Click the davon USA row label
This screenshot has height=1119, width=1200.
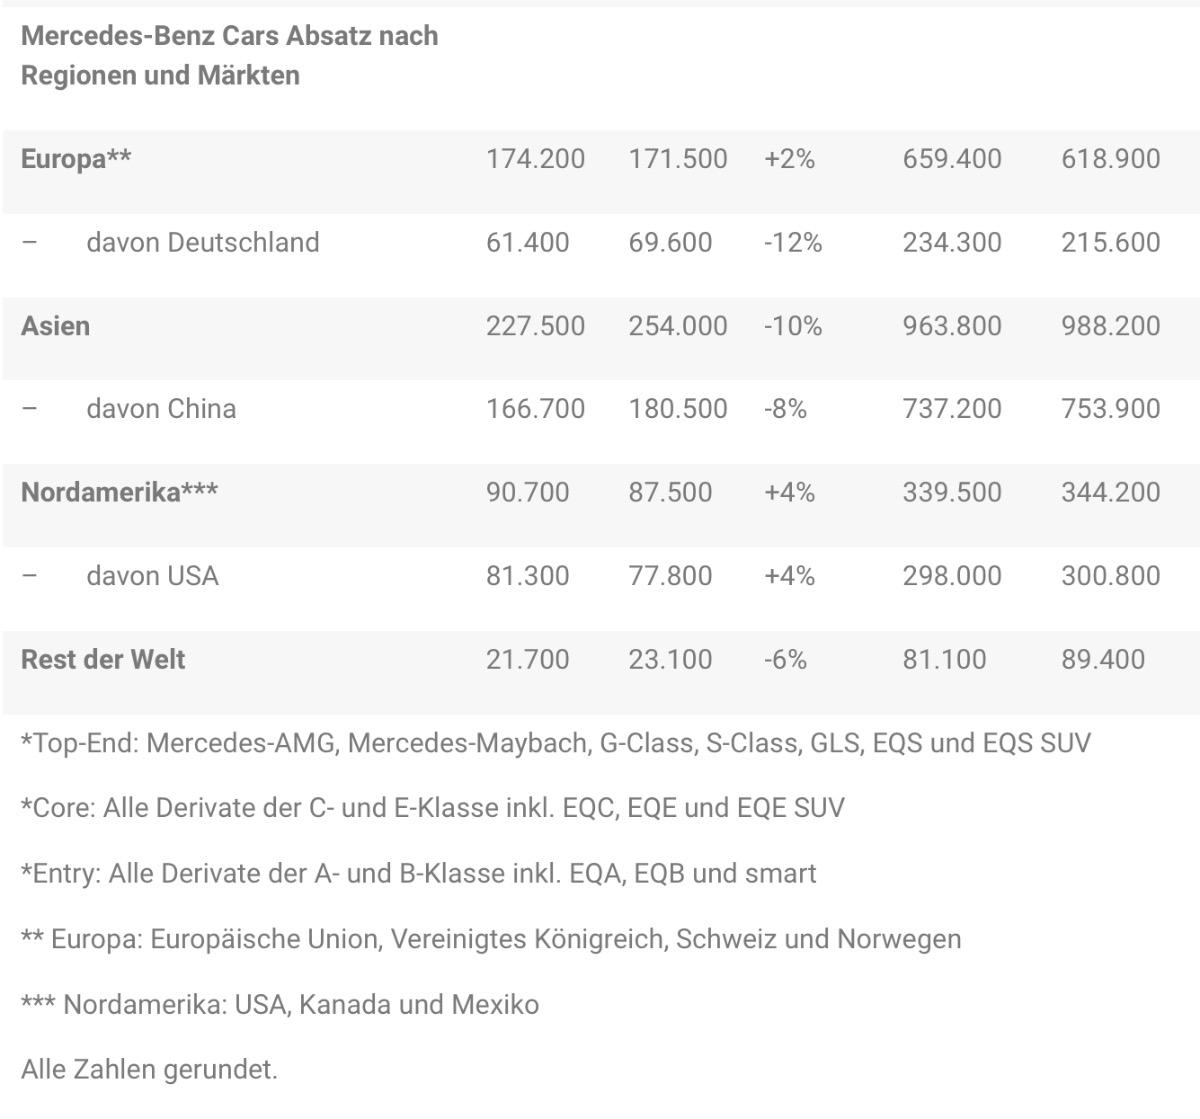[x=152, y=575]
